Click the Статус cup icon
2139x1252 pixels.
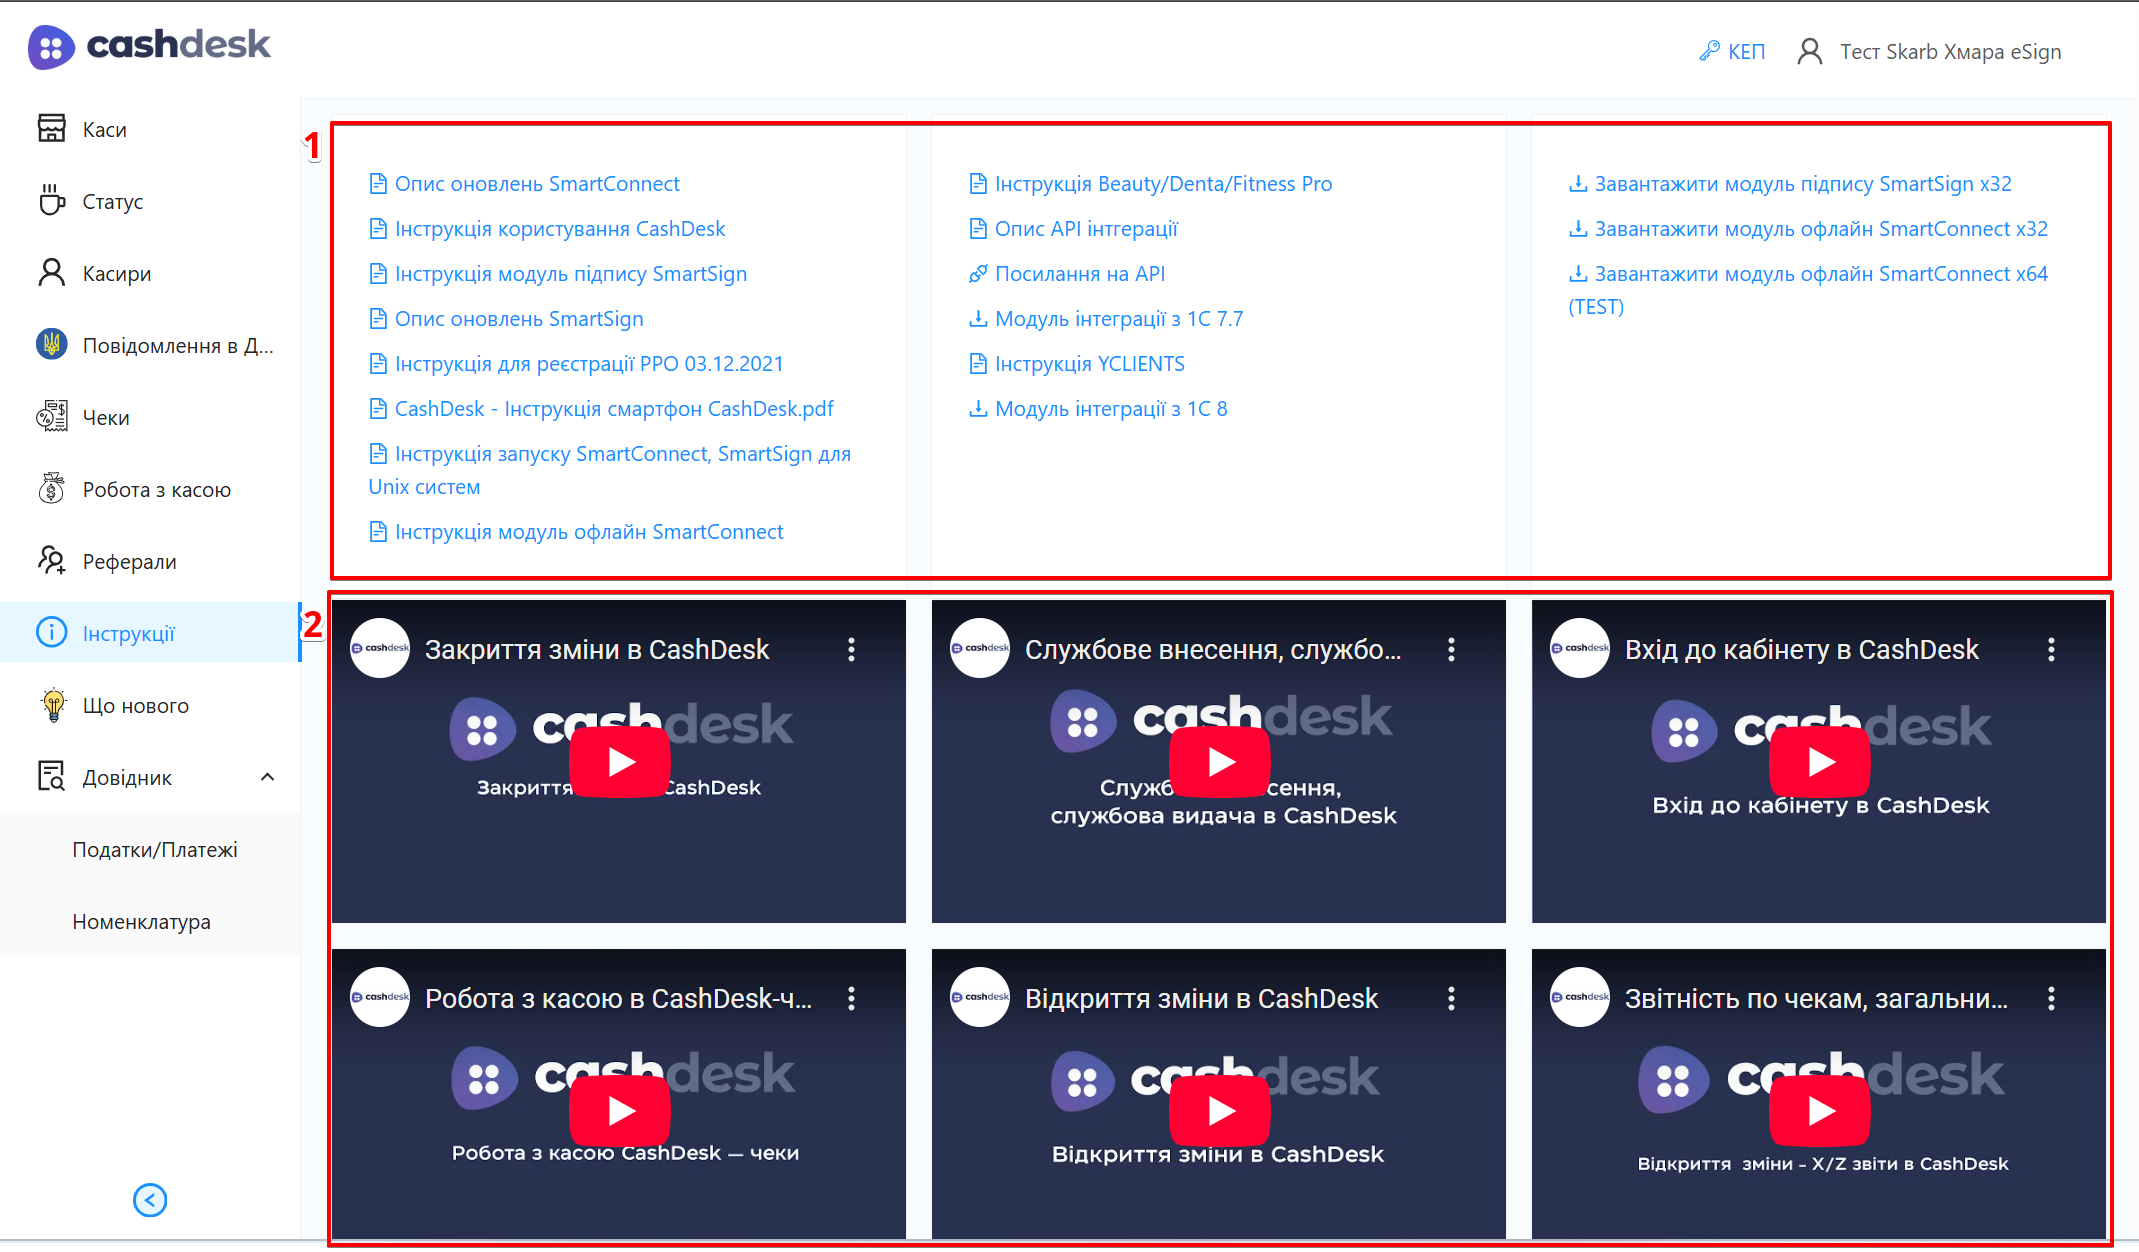pos(51,201)
